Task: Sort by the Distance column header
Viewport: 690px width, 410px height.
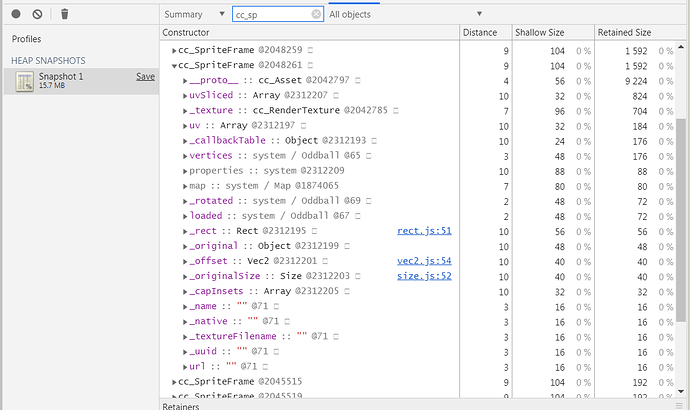Action: tap(480, 33)
